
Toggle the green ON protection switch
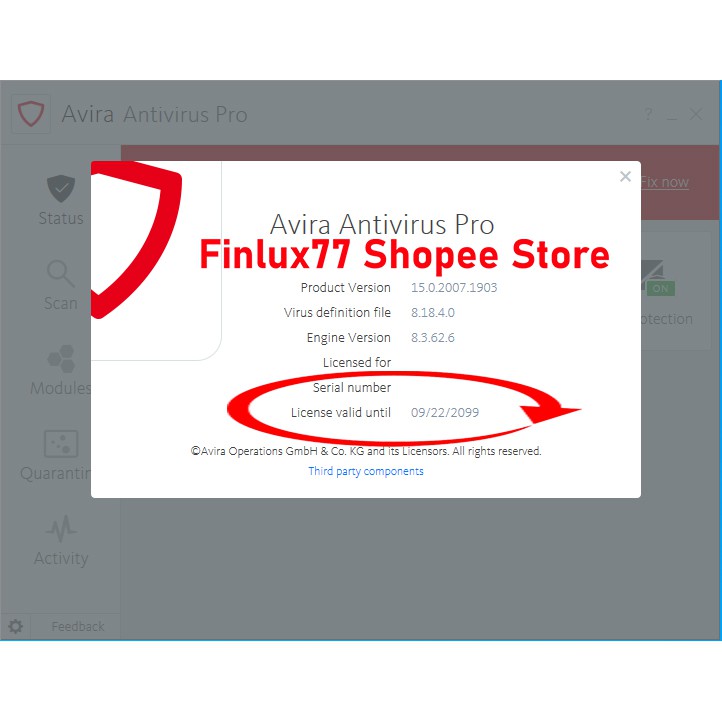(661, 289)
